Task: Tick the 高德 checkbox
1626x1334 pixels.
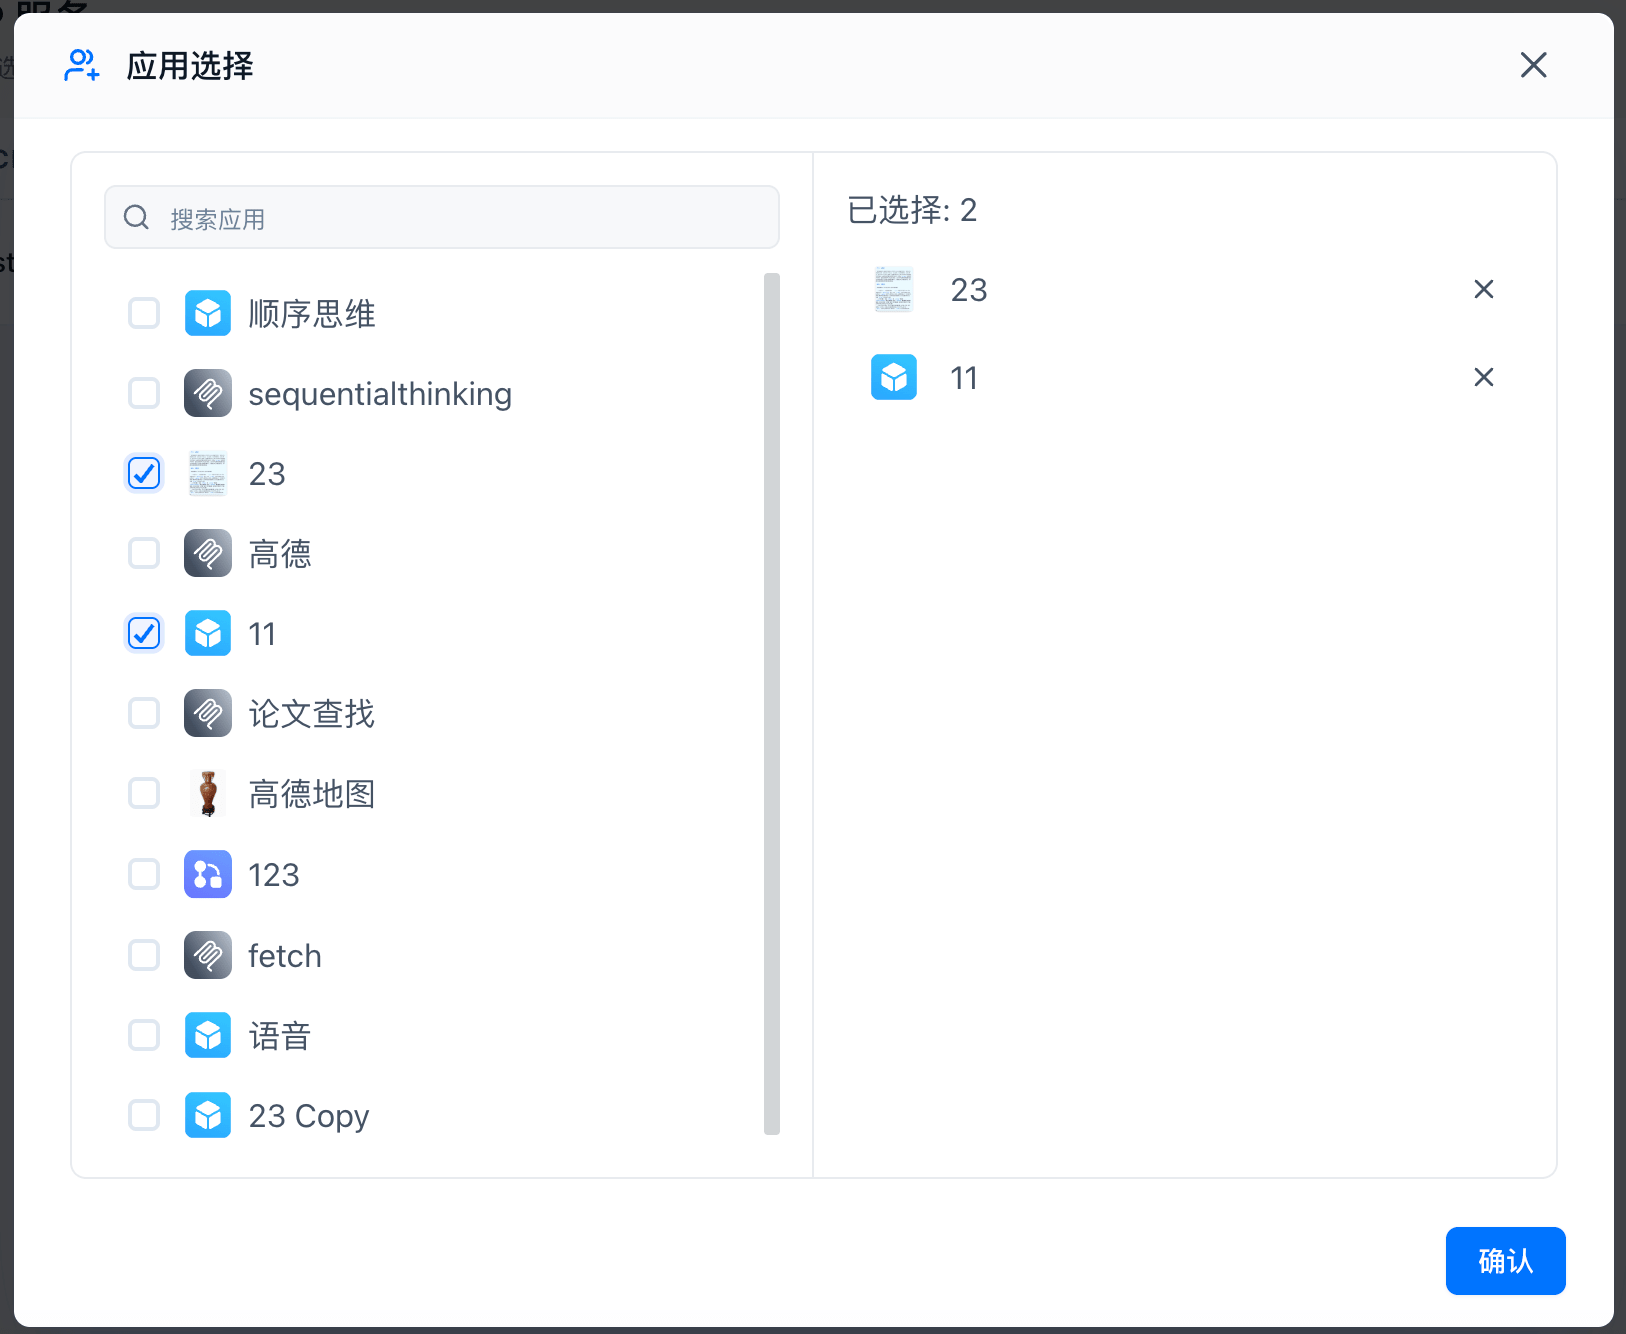Action: [144, 553]
